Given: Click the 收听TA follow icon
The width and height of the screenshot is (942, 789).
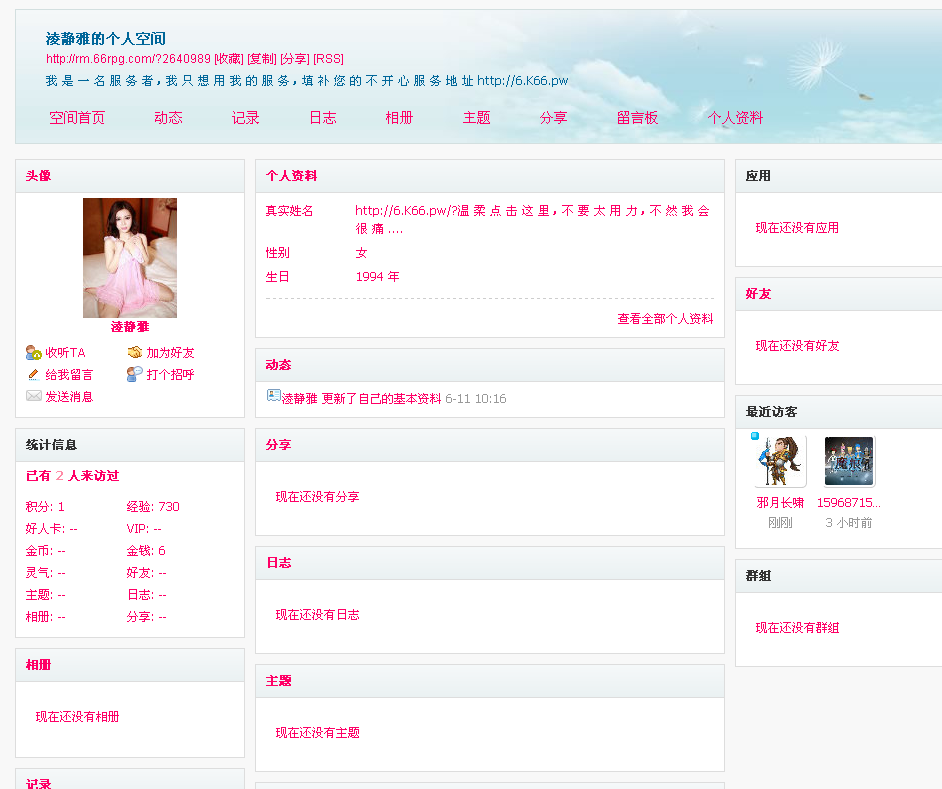Looking at the screenshot, I should 34,353.
